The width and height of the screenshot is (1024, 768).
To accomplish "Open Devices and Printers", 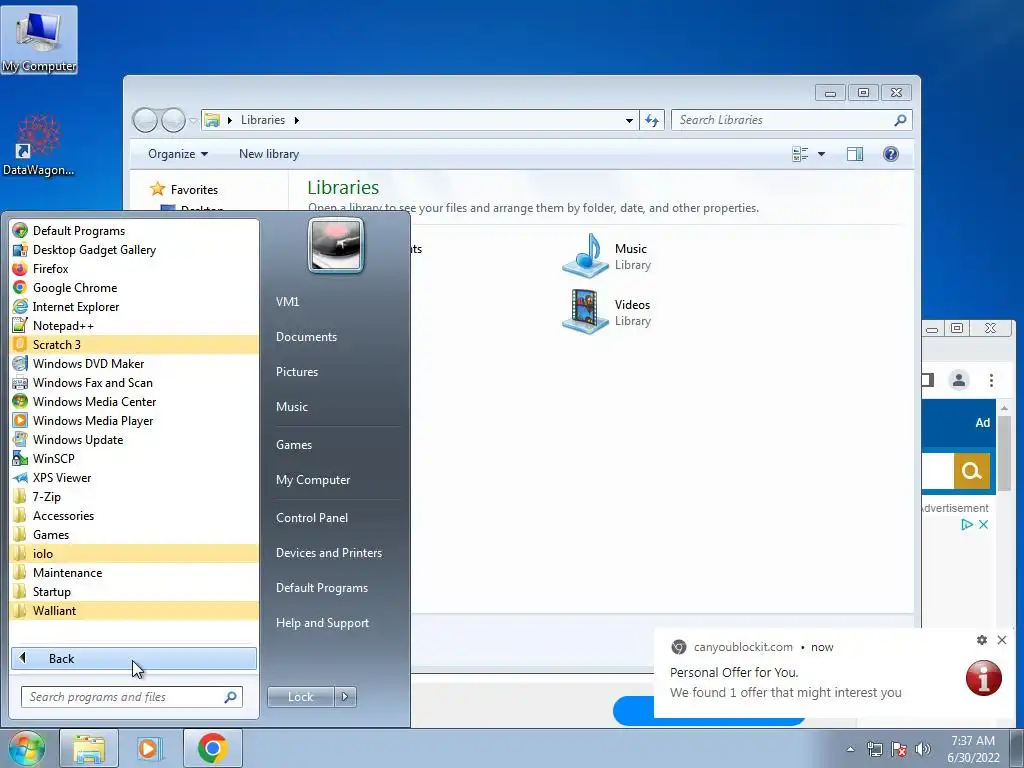I will (328, 552).
